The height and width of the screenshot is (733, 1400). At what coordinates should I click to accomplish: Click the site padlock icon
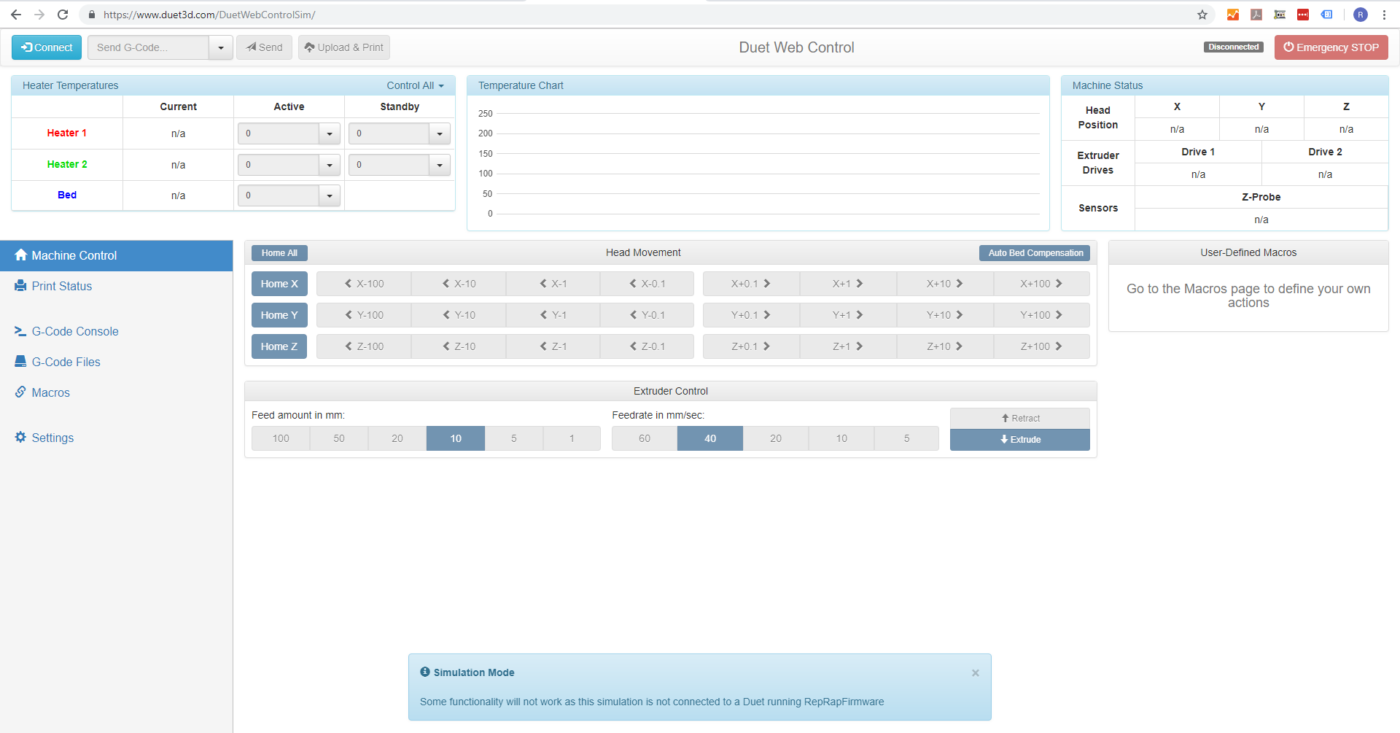(x=91, y=15)
